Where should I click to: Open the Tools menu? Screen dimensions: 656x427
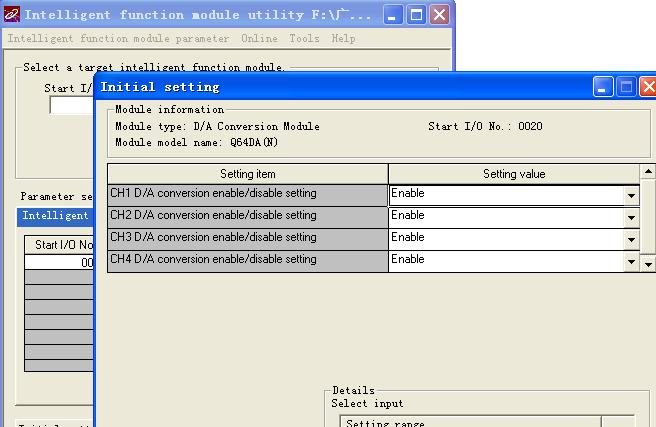304,39
